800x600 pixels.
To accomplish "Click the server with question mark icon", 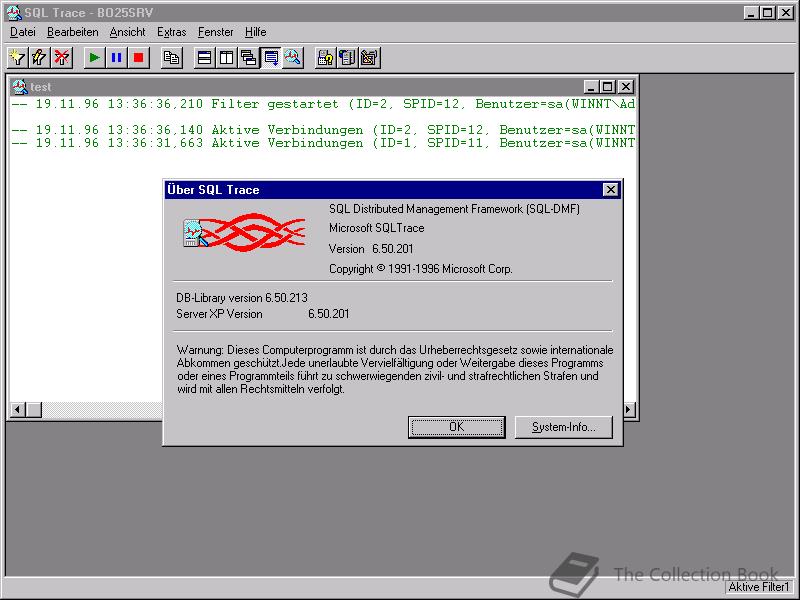I will 325,58.
